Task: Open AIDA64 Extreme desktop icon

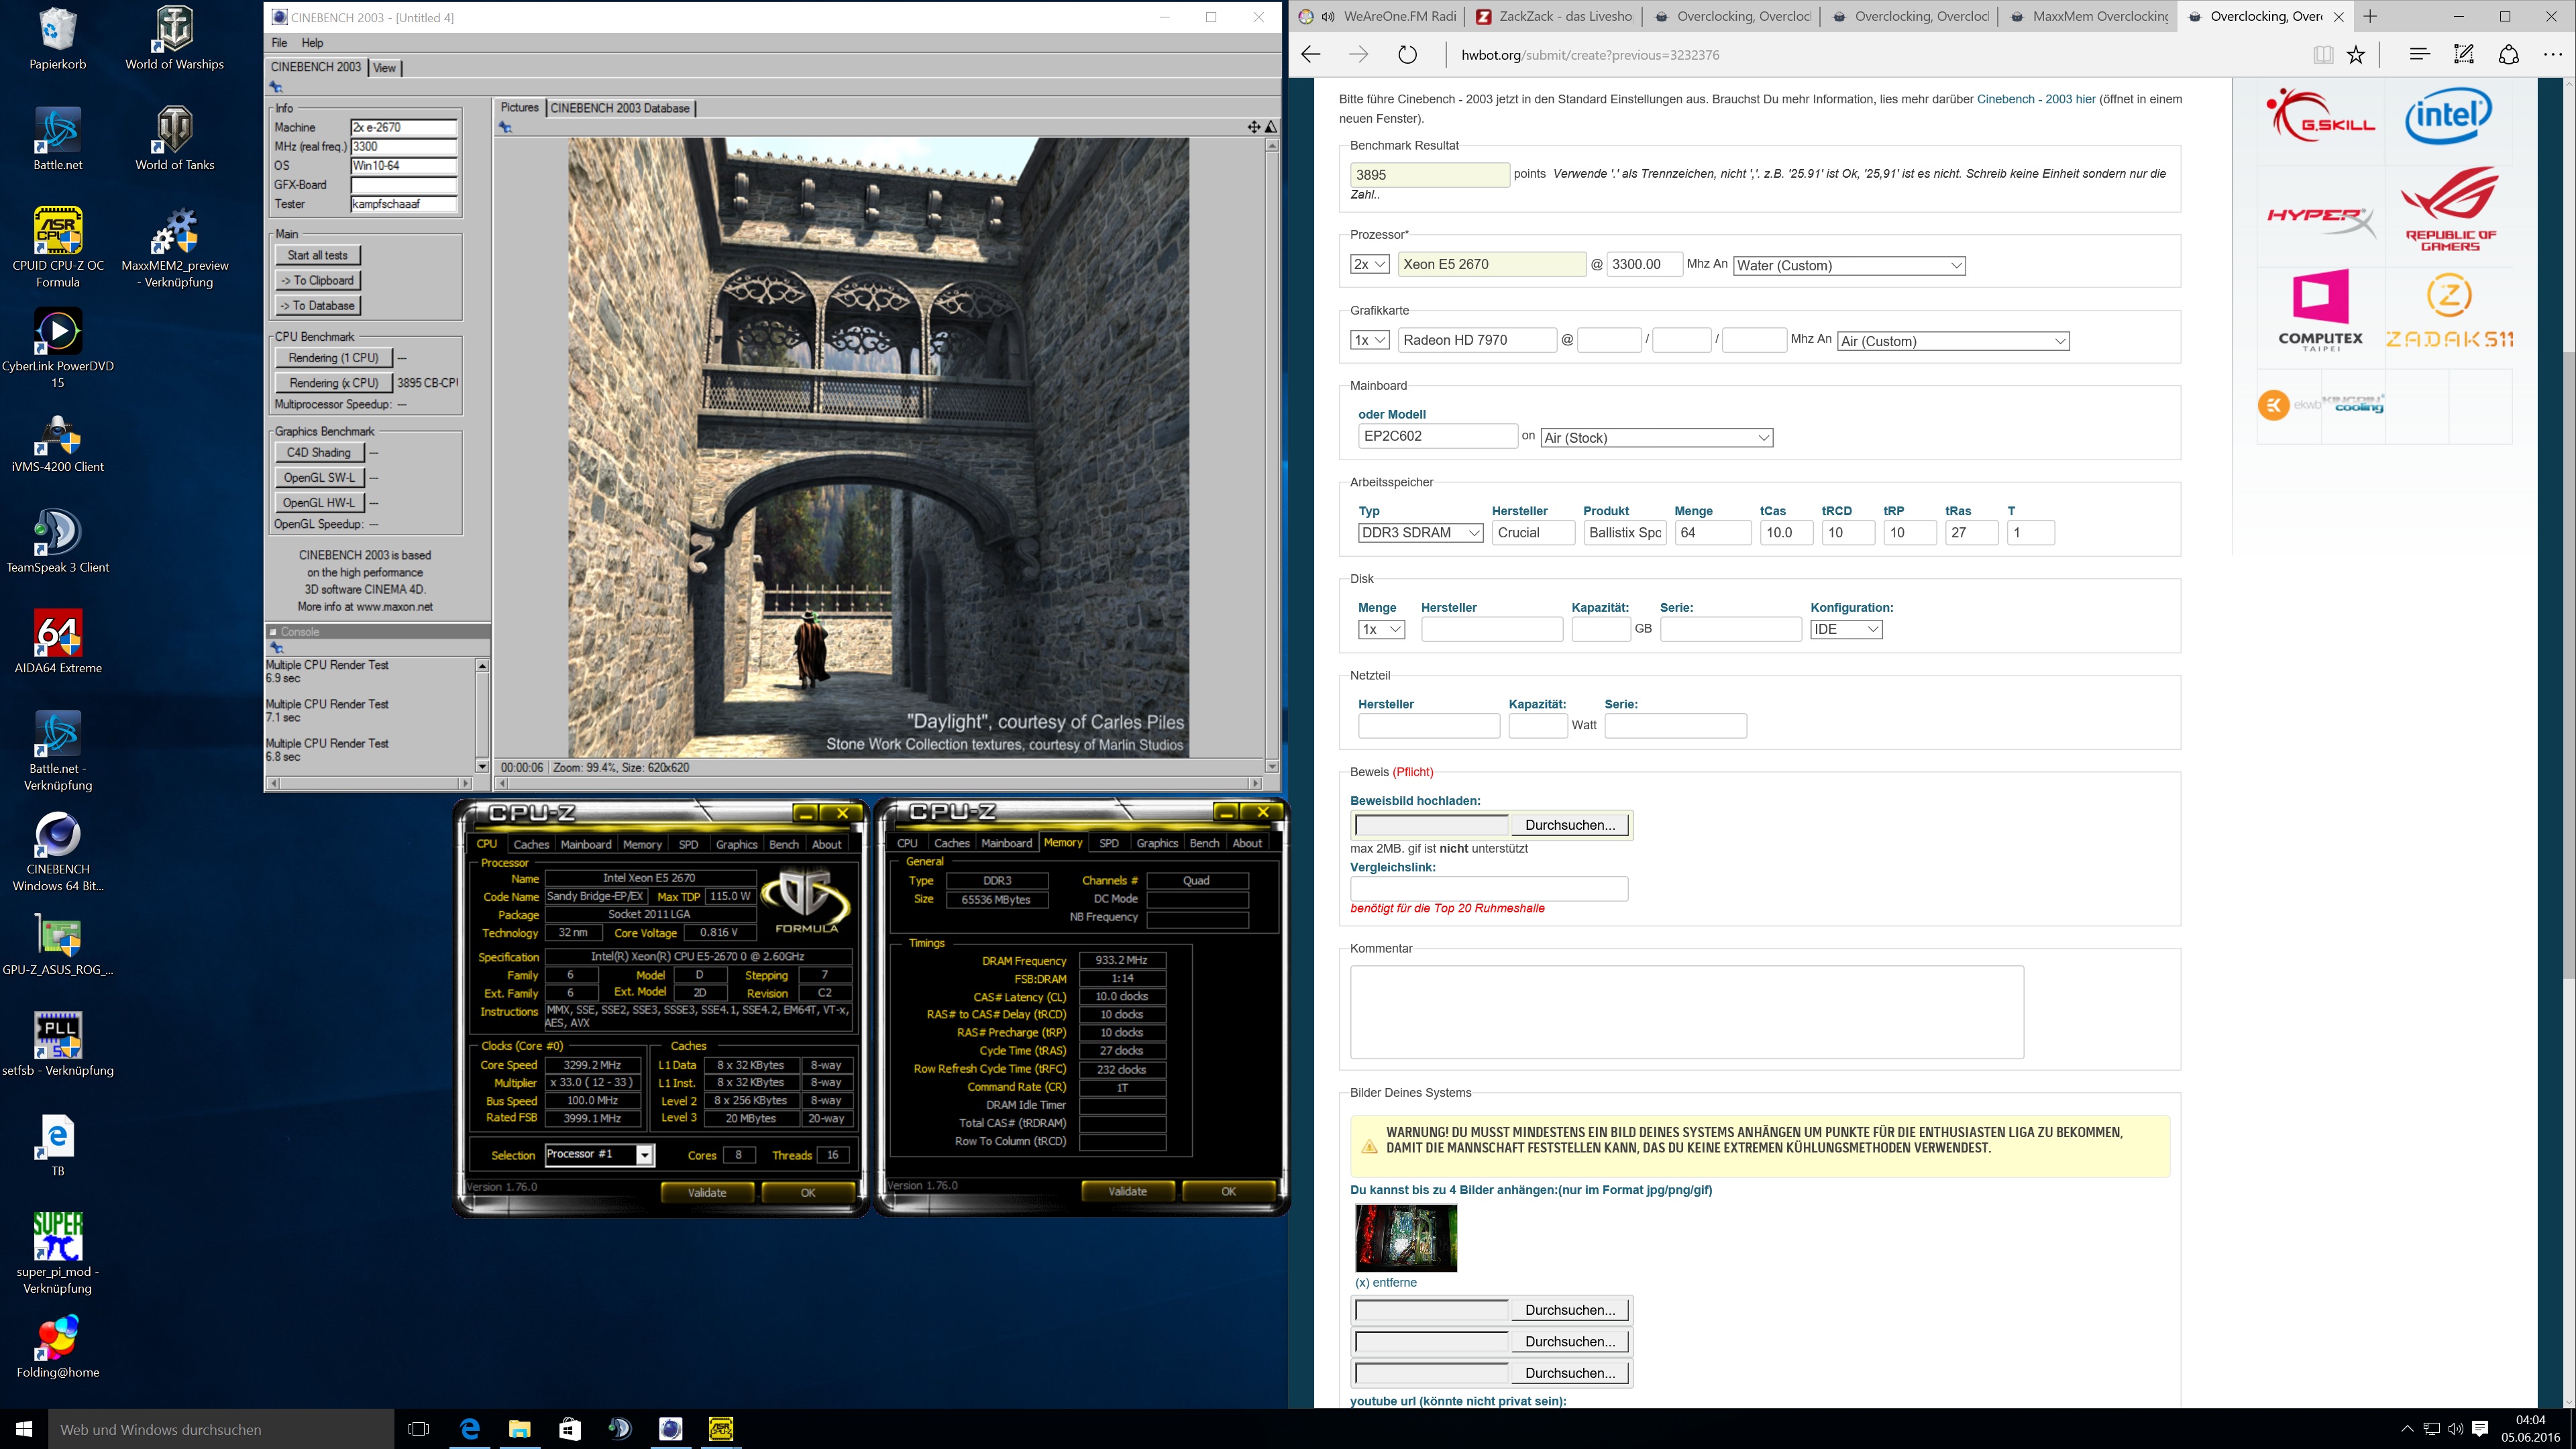Action: pos(58,642)
